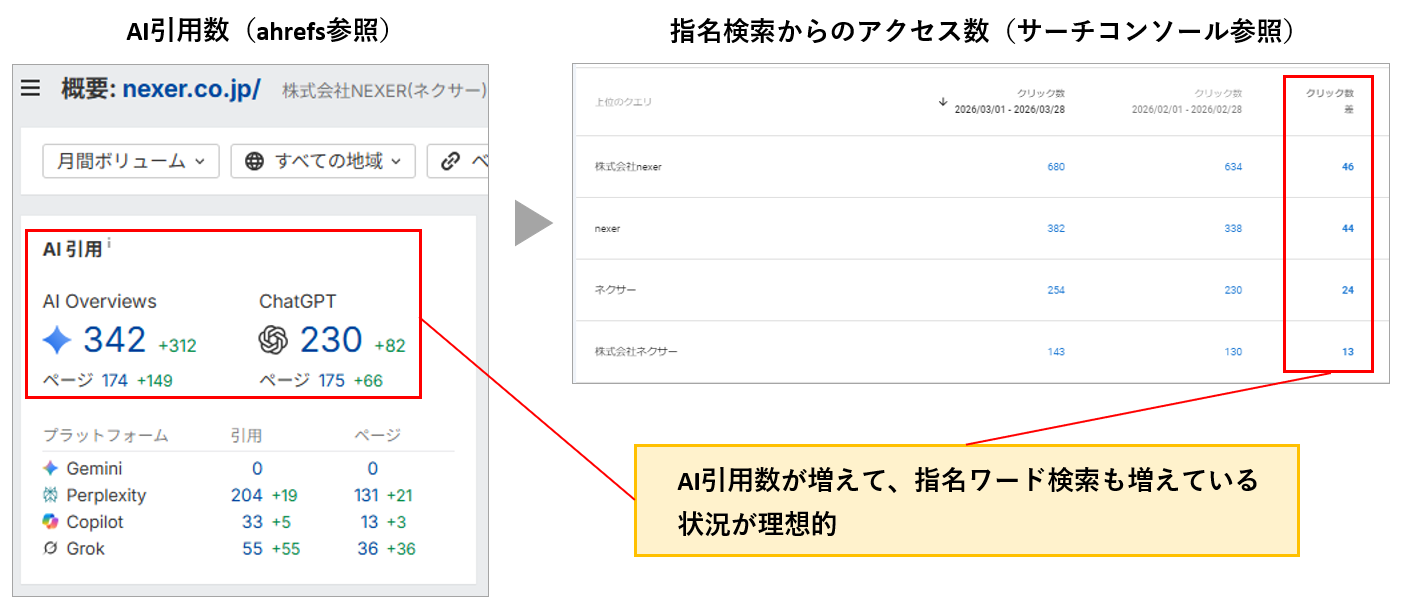Select the Perplexity platform row label
The width and height of the screenshot is (1403, 607).
click(106, 495)
